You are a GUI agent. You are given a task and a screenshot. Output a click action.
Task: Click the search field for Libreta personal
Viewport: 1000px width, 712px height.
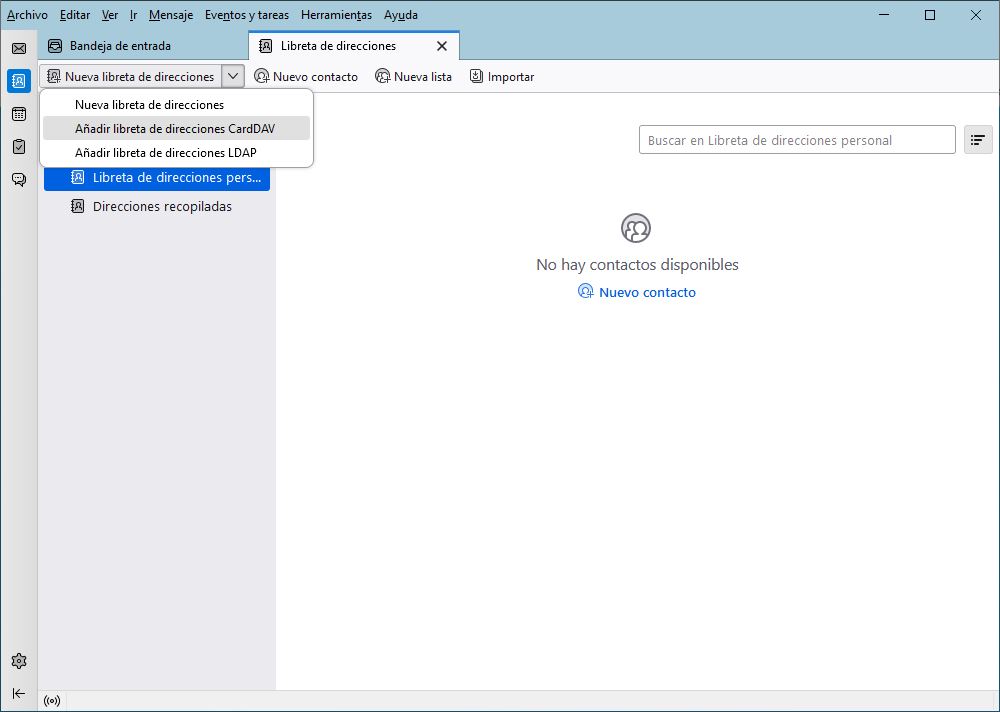click(x=796, y=141)
